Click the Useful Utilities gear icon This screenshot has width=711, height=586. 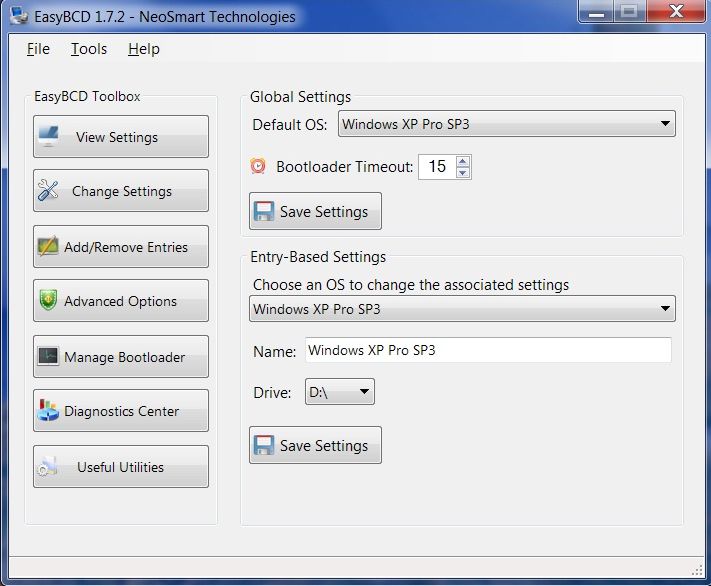[x=48, y=467]
